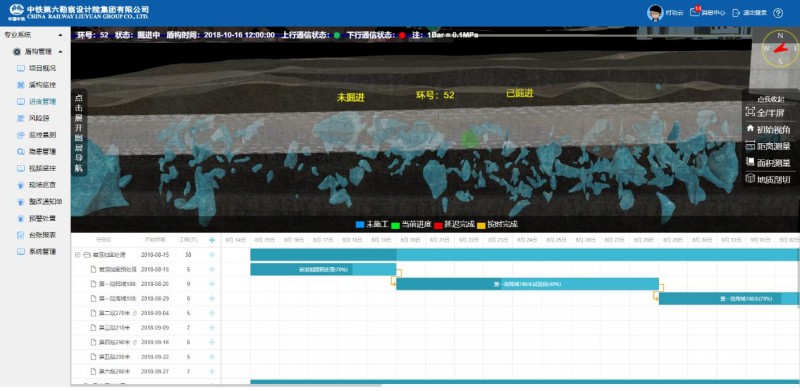
Task: Select the 面积测量 area measure tool
Action: coord(749,162)
